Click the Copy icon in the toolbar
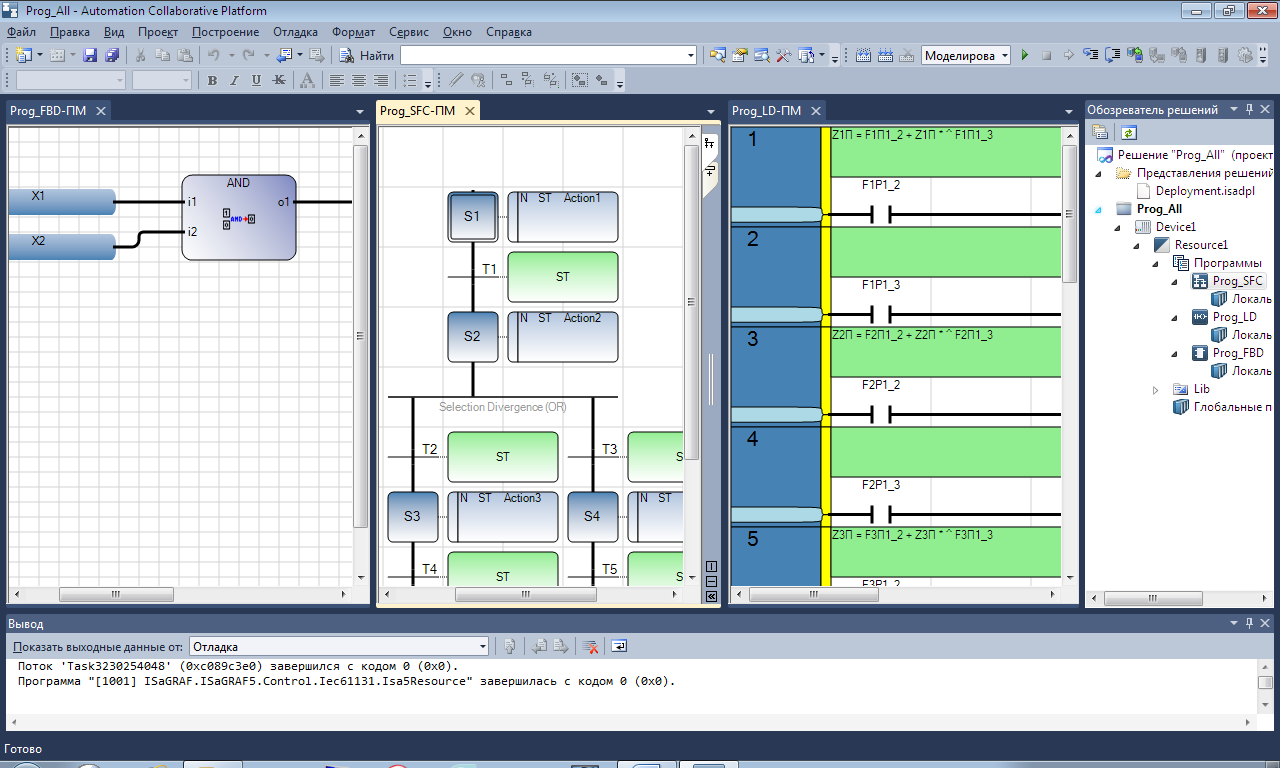 pos(162,55)
